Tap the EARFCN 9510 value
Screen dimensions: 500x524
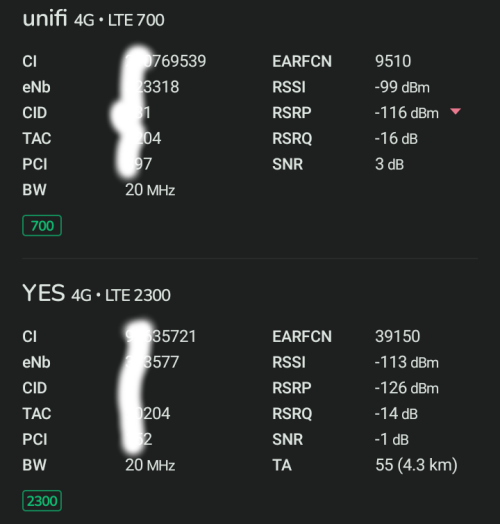(393, 61)
